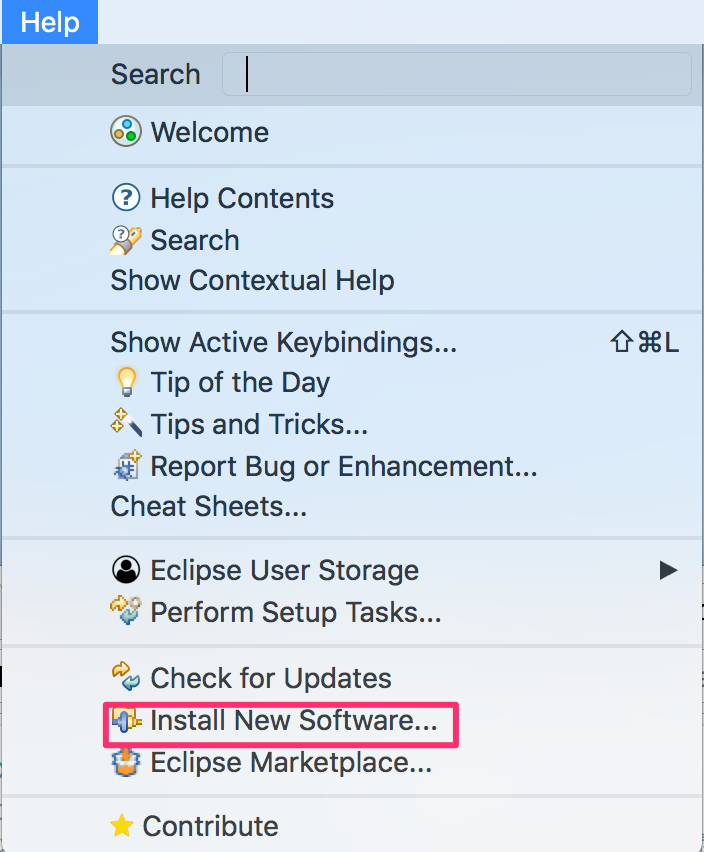Click the Help Contents question mark icon
Image resolution: width=704 pixels, height=852 pixels.
(x=125, y=197)
